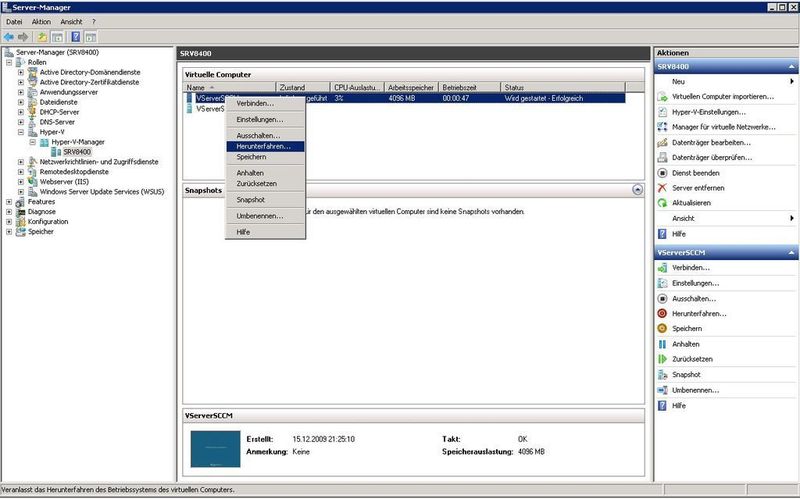The width and height of the screenshot is (800, 499).
Task: Select the DNS-Server tree item
Action: click(57, 122)
